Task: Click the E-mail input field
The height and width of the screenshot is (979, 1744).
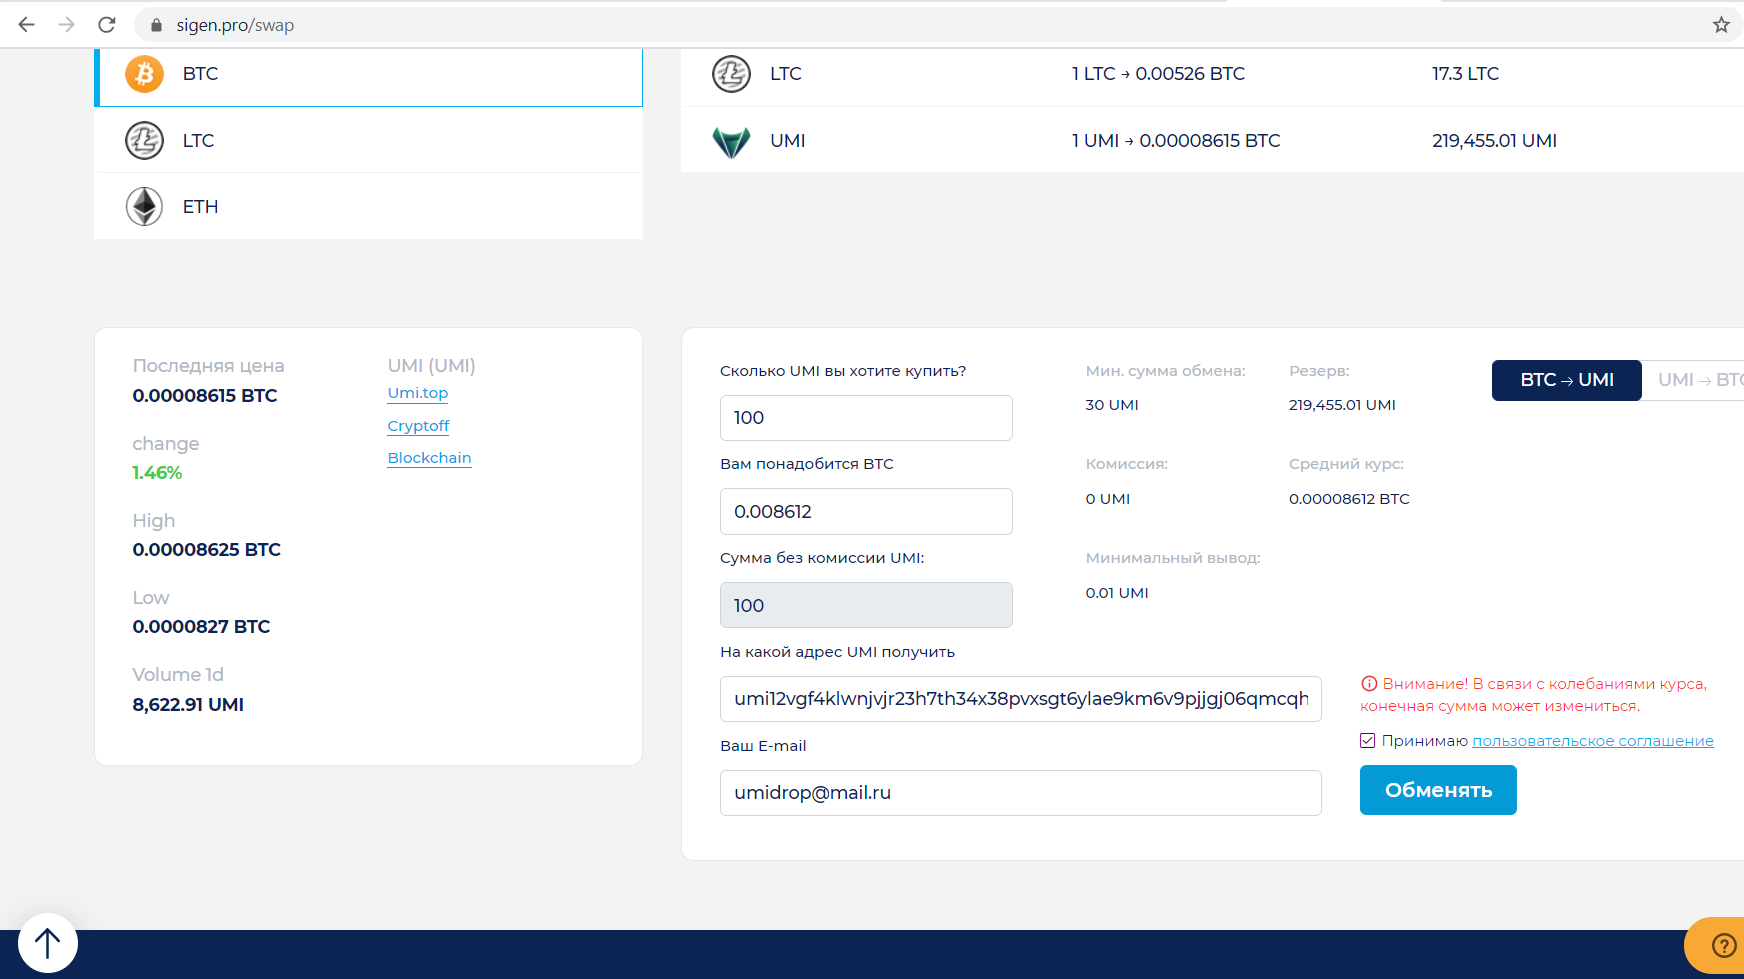Action: [x=1021, y=793]
